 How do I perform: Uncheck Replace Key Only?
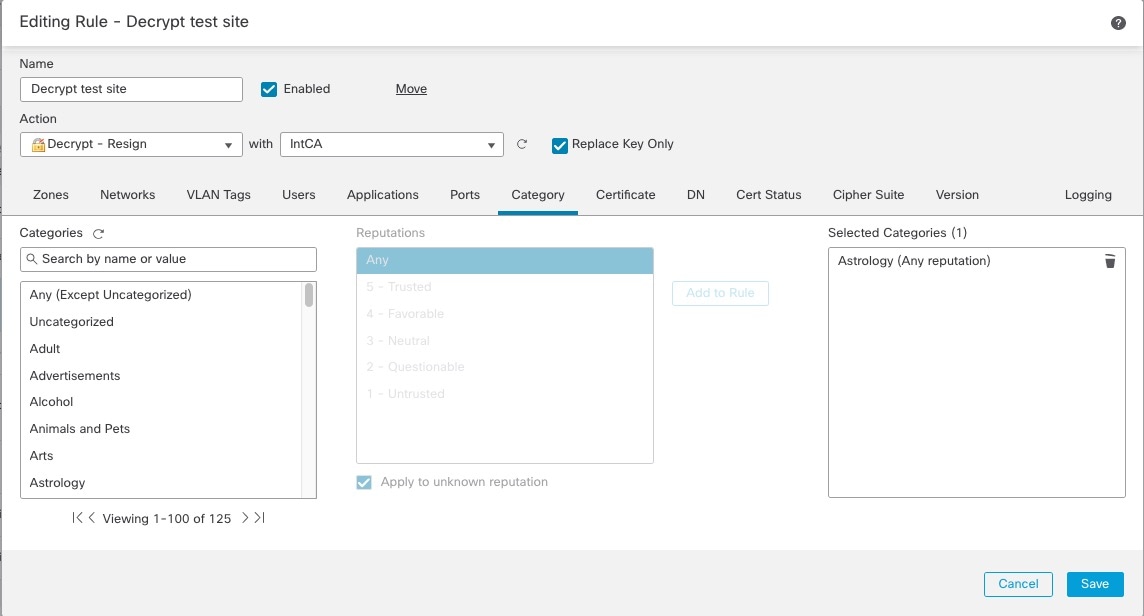tap(560, 145)
